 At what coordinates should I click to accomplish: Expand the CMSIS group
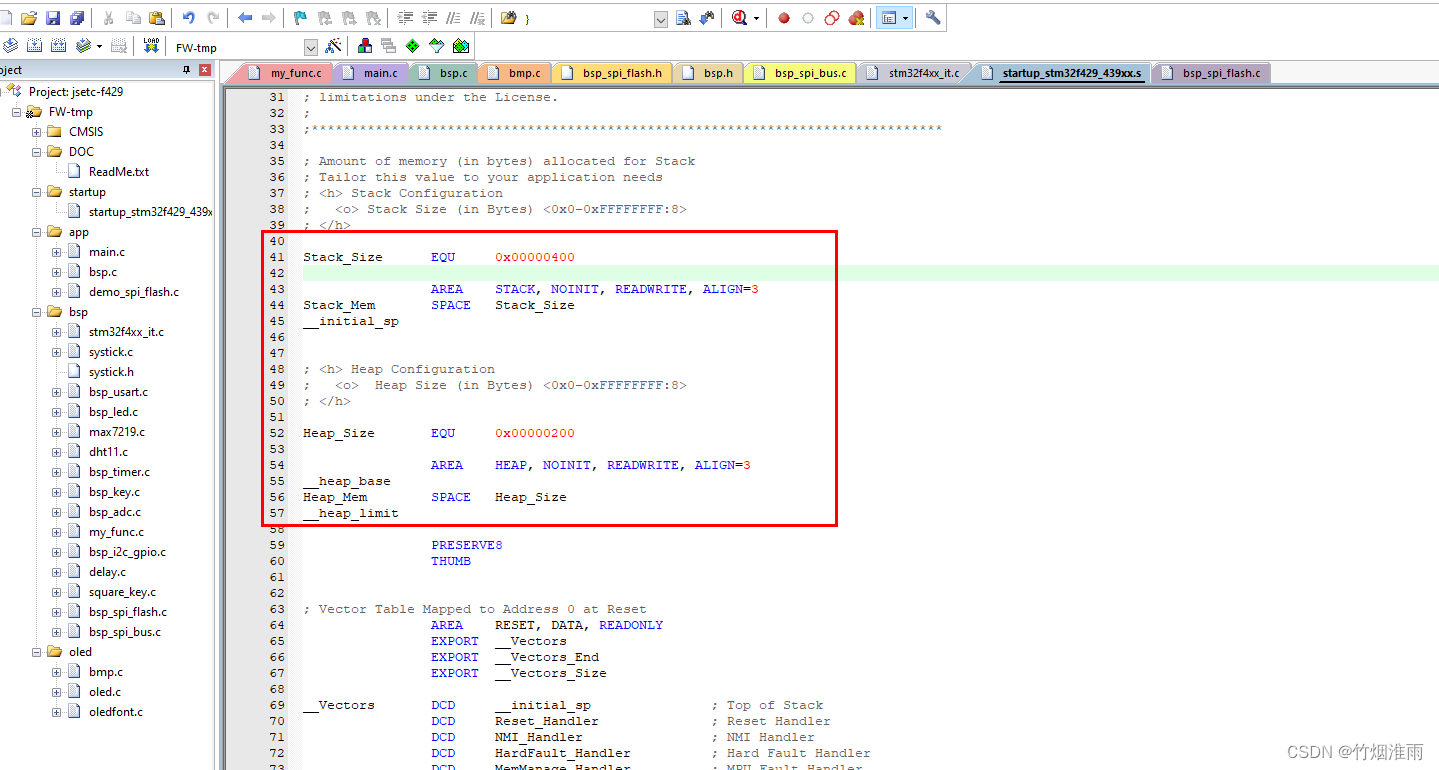pos(36,131)
